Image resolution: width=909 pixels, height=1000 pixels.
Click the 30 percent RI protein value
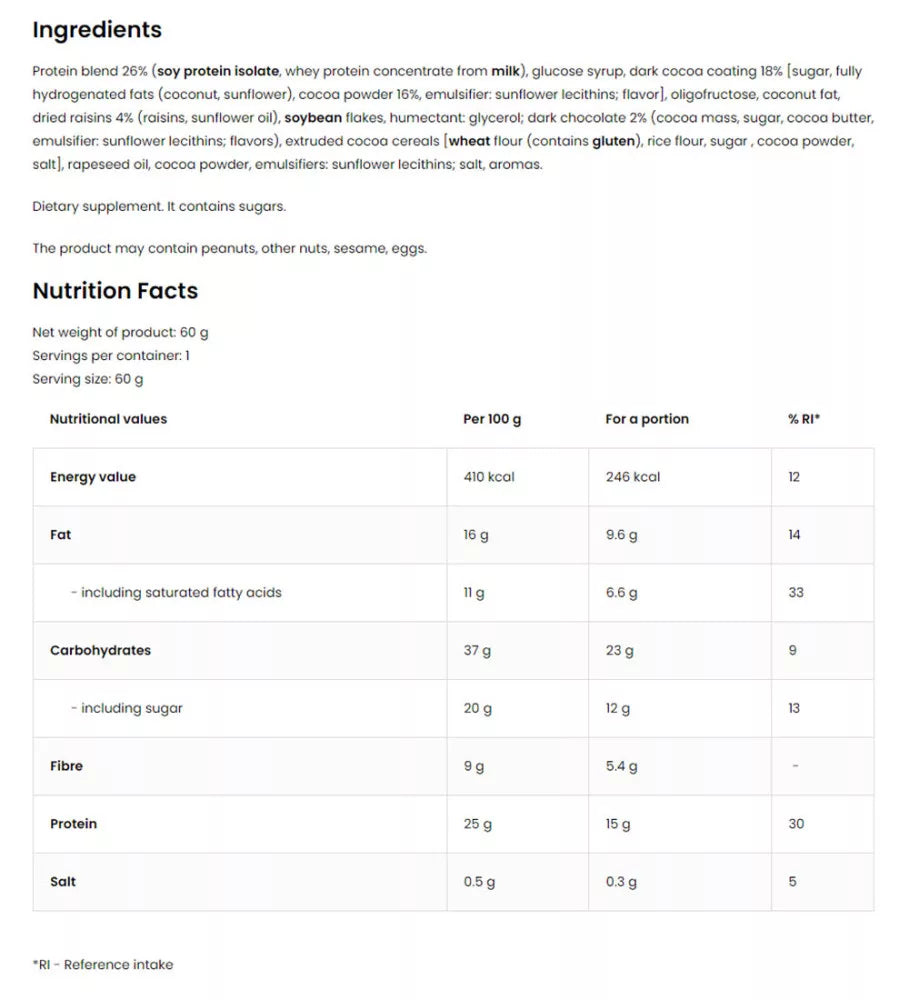coord(796,824)
